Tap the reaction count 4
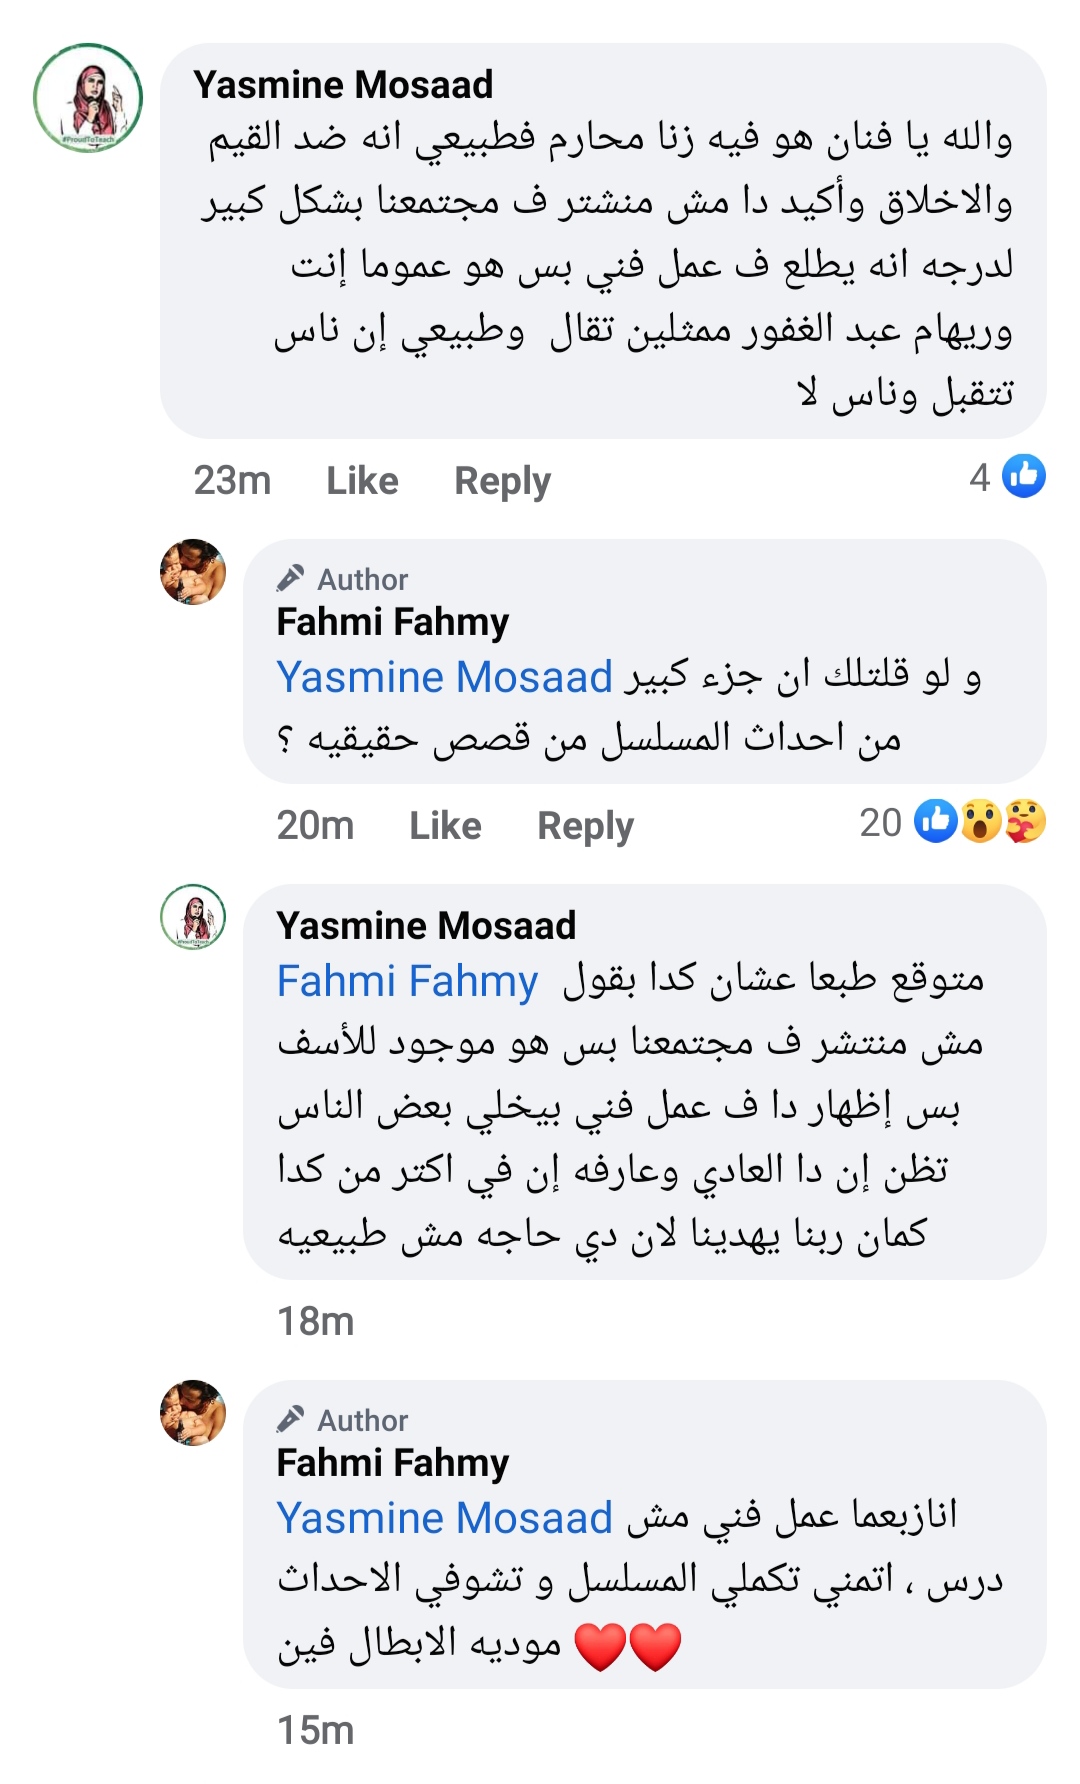The width and height of the screenshot is (1080, 1784). (x=979, y=478)
